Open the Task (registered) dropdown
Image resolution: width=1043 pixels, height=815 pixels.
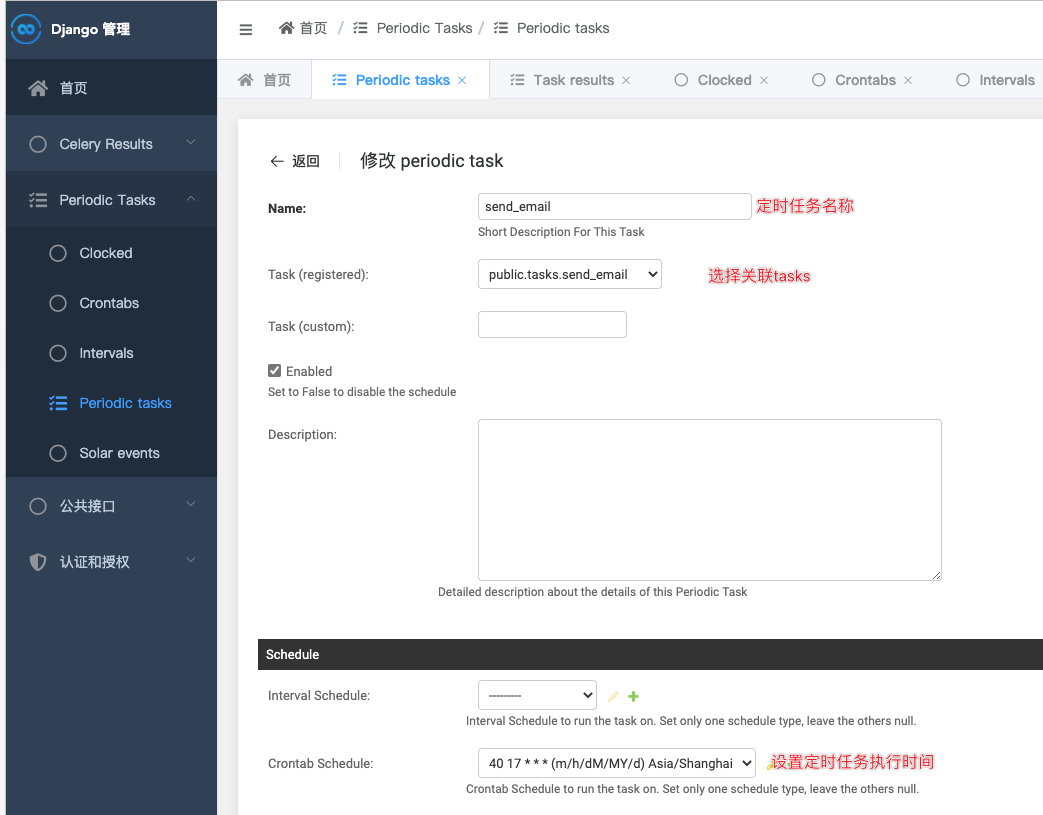point(569,274)
